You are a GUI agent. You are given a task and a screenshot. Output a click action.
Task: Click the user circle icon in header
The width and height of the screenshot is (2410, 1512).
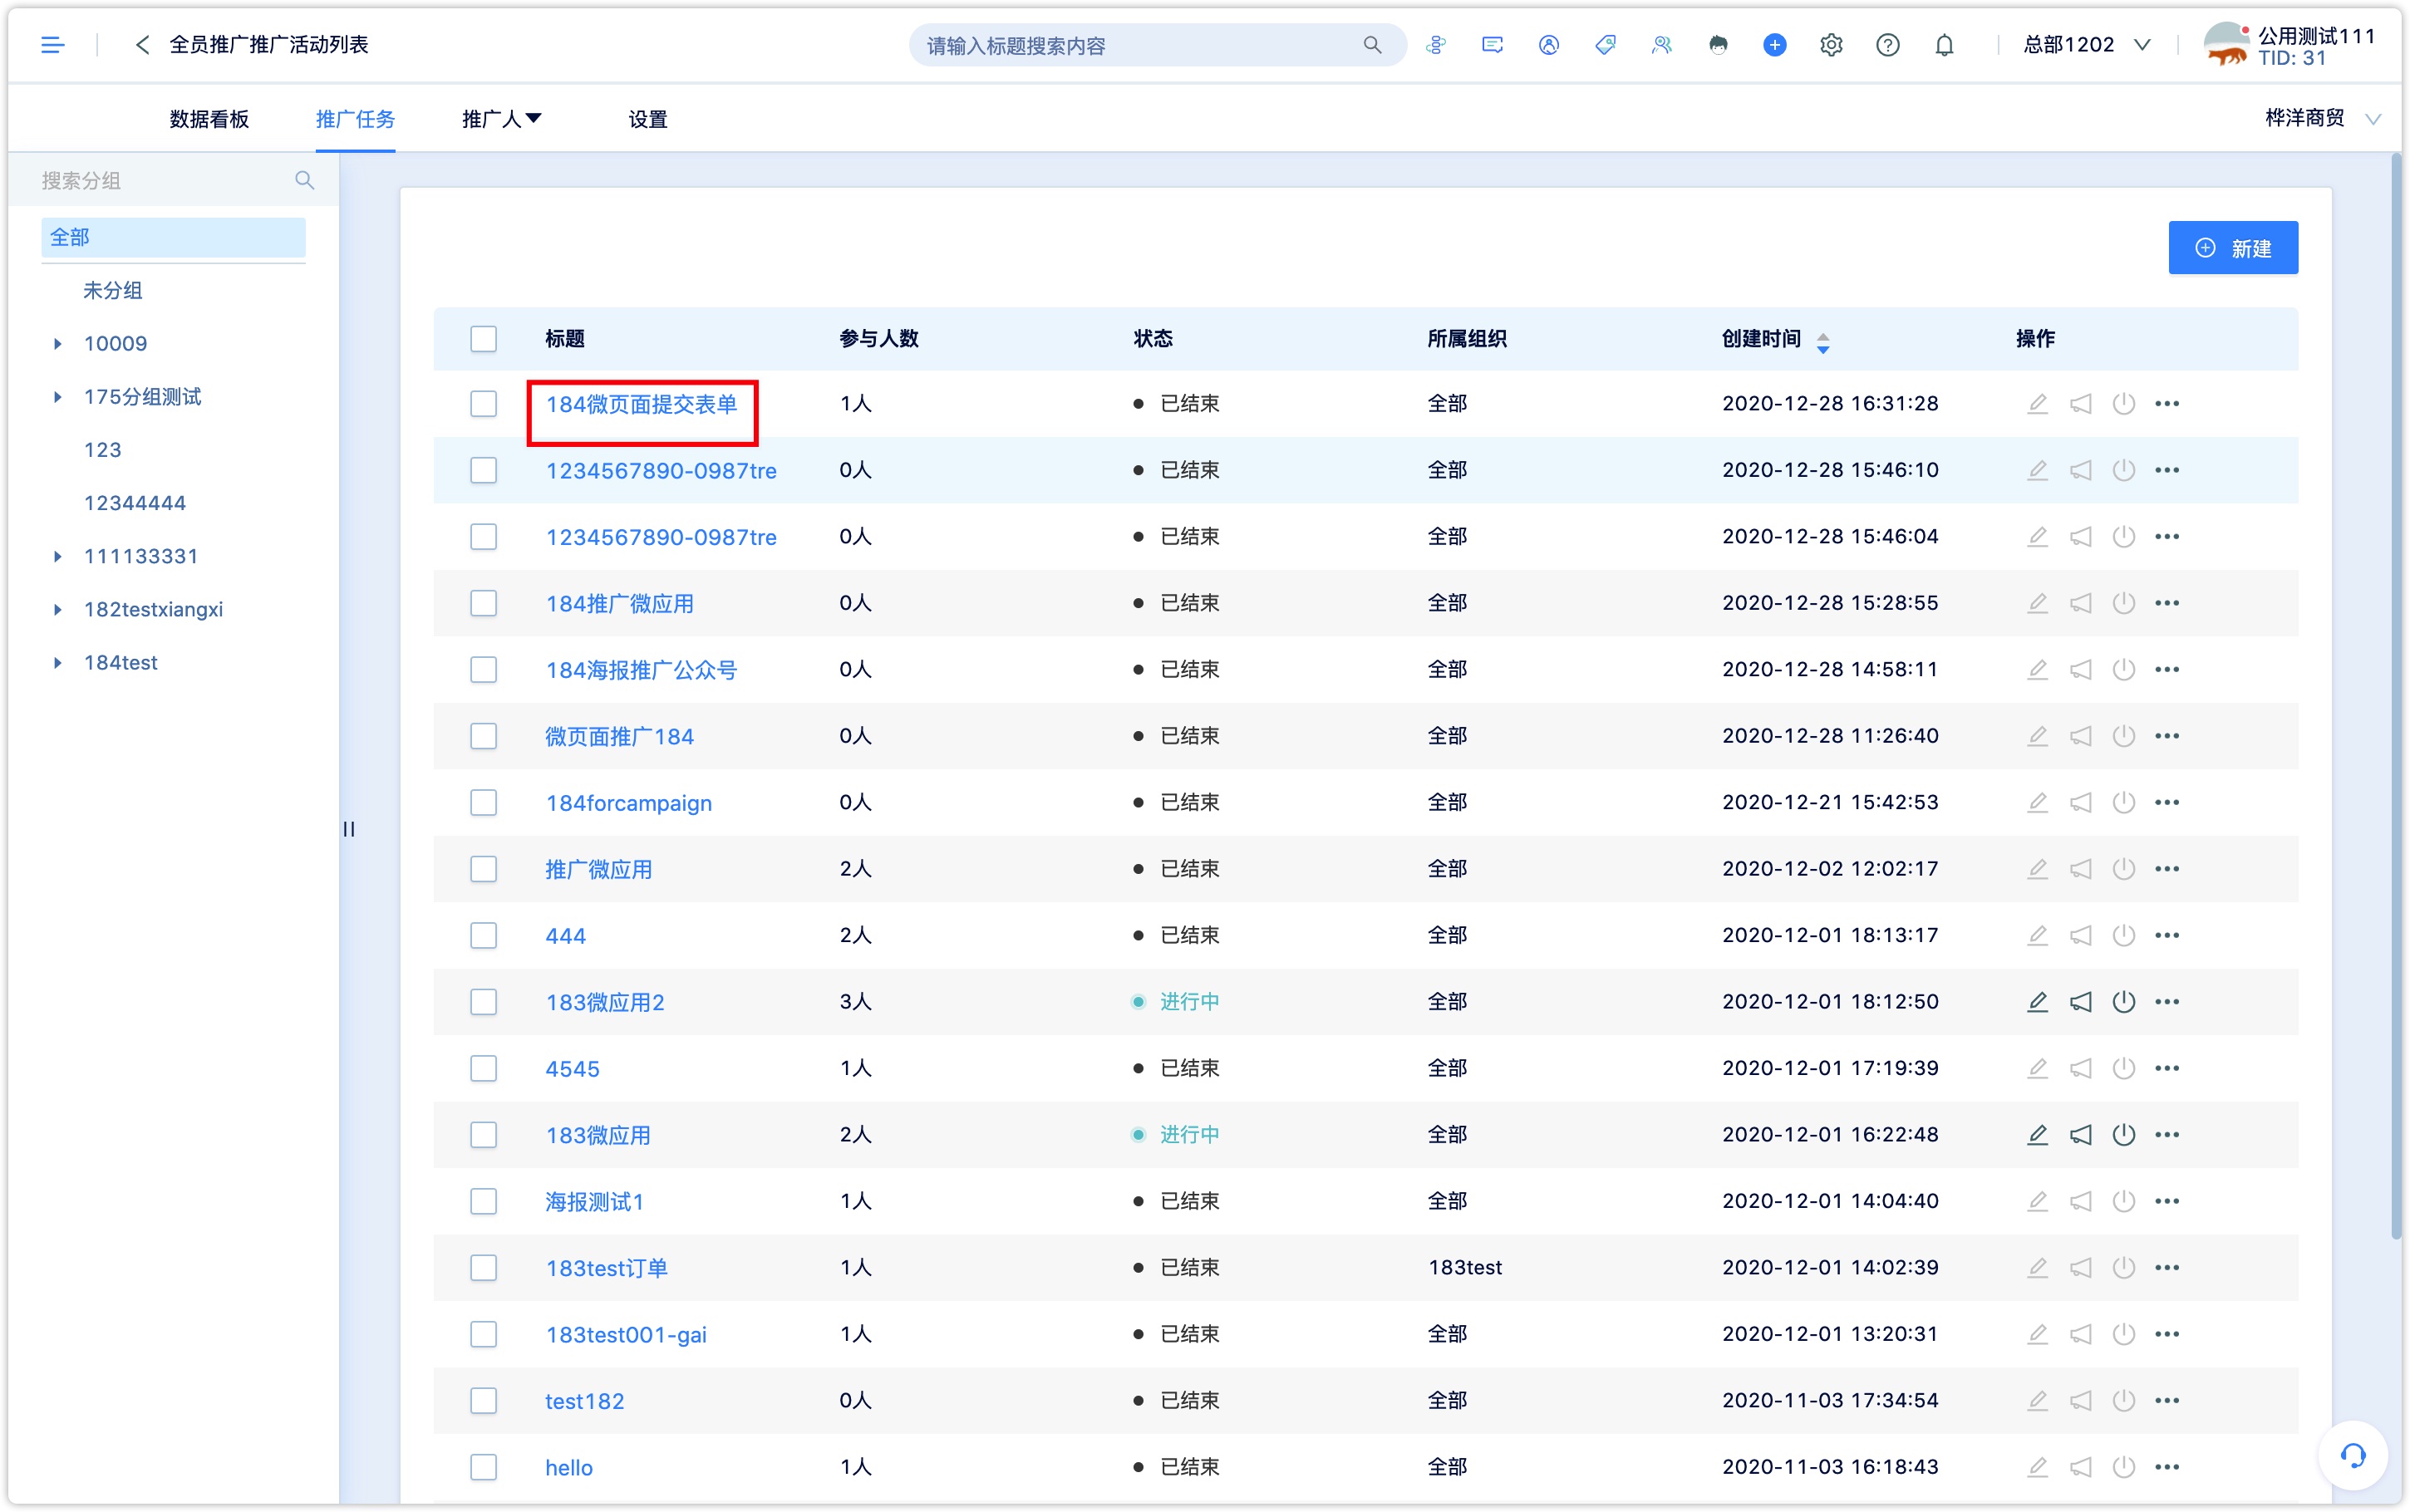tap(1548, 45)
